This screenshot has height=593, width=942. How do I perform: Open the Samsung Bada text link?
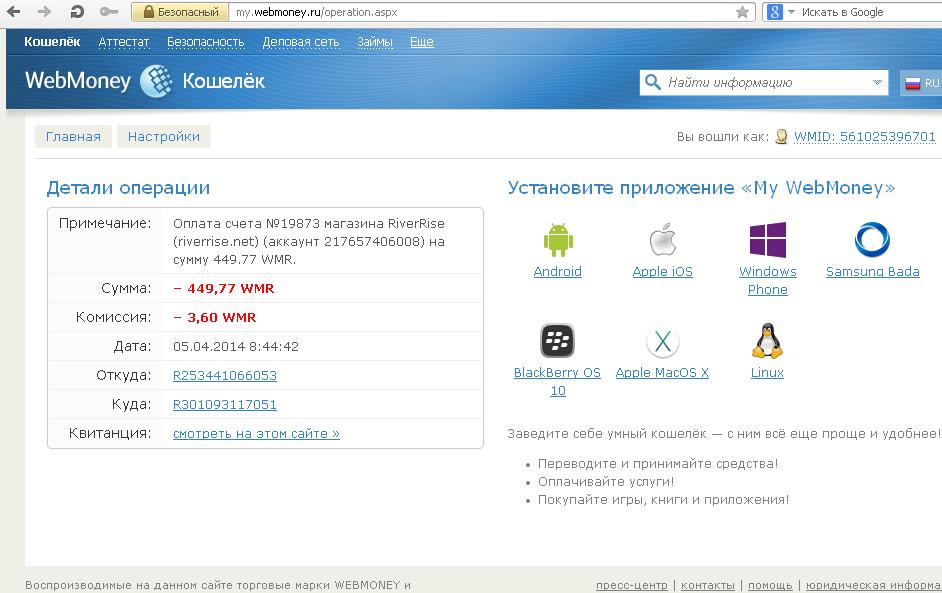click(x=872, y=272)
